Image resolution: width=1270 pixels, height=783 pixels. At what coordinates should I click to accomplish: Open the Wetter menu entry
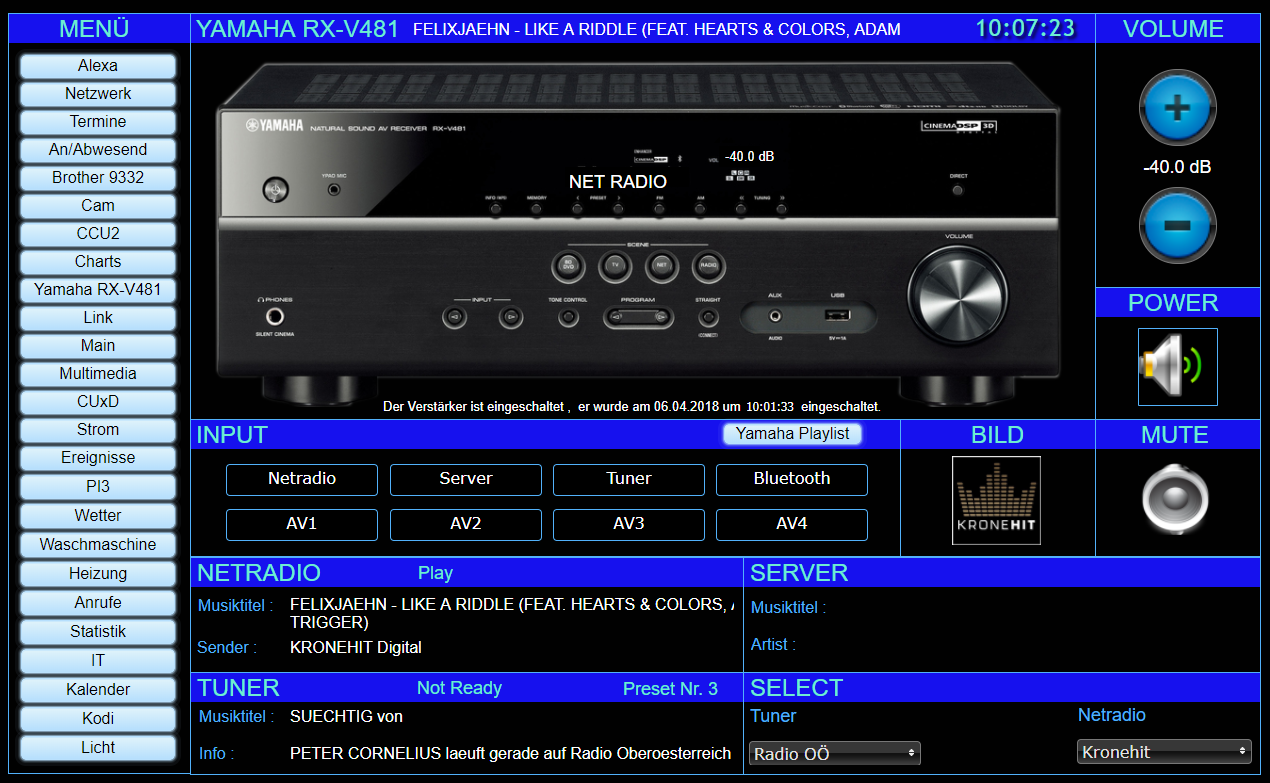click(x=98, y=516)
